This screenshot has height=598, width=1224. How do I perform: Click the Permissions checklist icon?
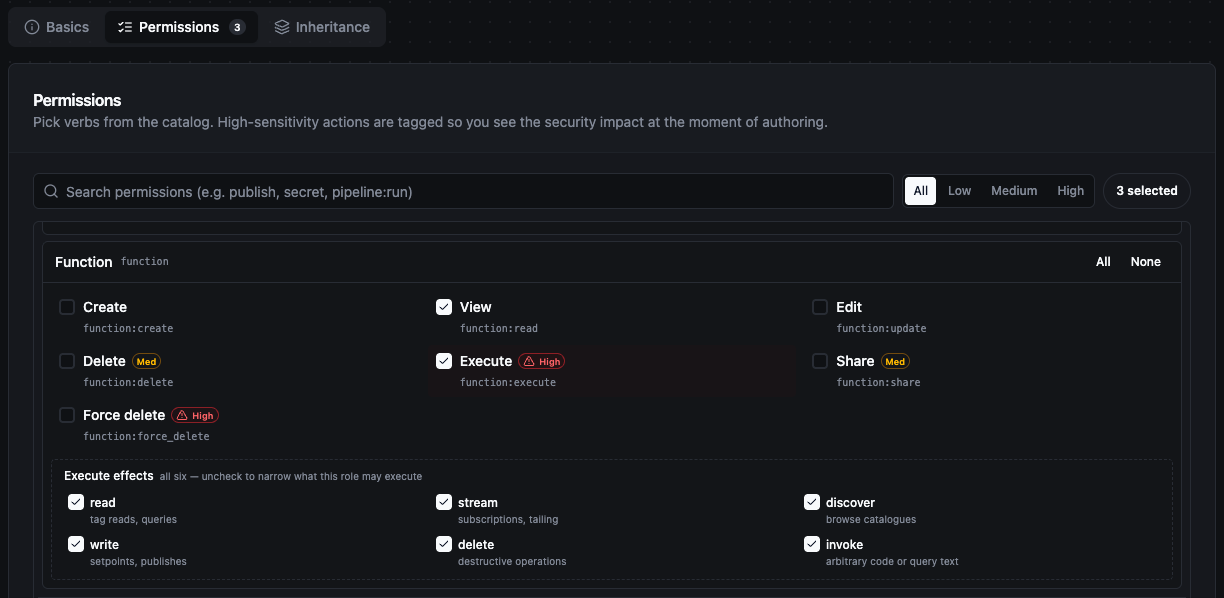[125, 27]
